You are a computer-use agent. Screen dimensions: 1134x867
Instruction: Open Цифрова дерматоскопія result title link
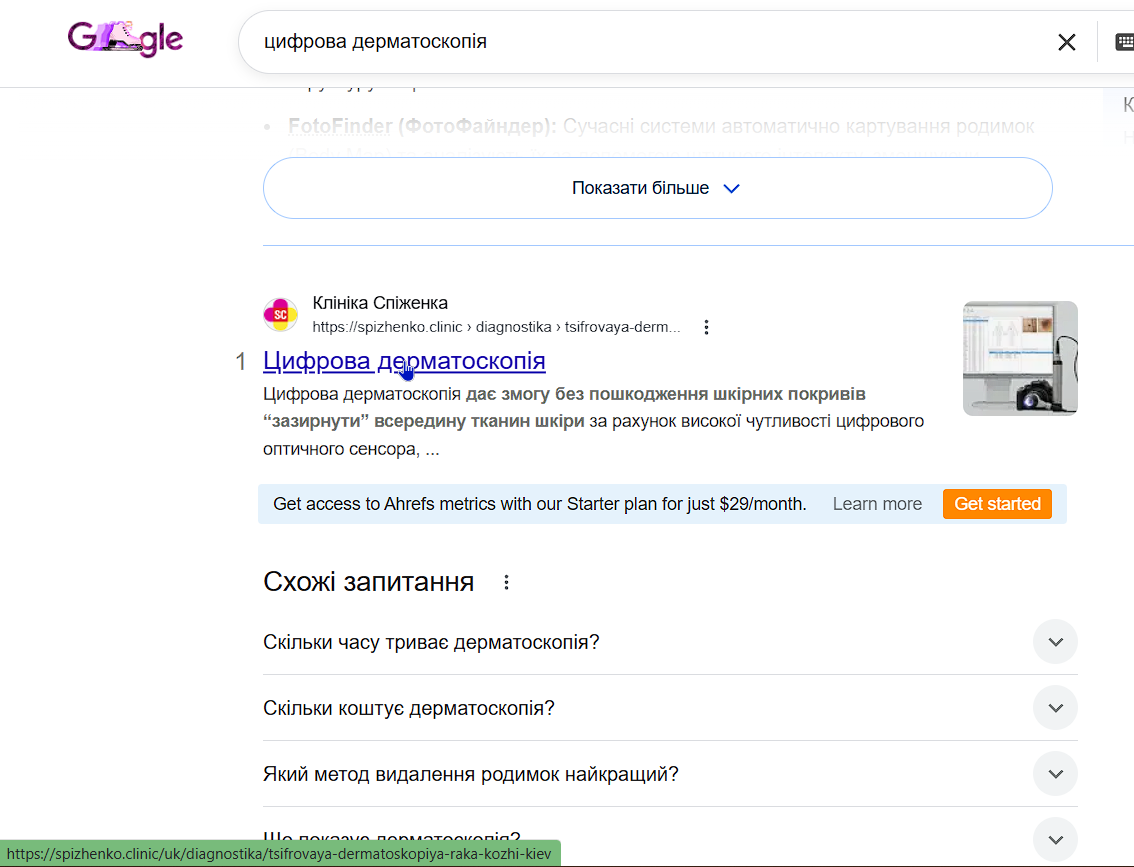pos(404,361)
